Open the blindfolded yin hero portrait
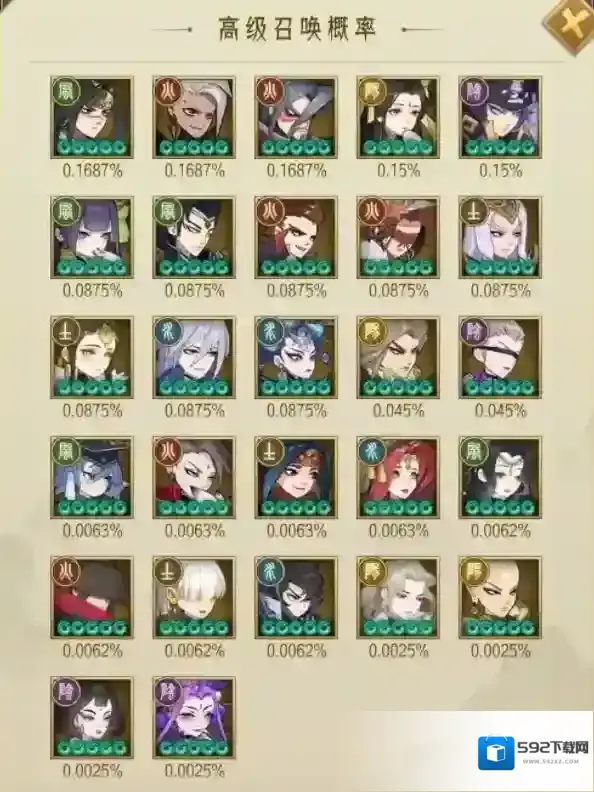 (x=500, y=358)
